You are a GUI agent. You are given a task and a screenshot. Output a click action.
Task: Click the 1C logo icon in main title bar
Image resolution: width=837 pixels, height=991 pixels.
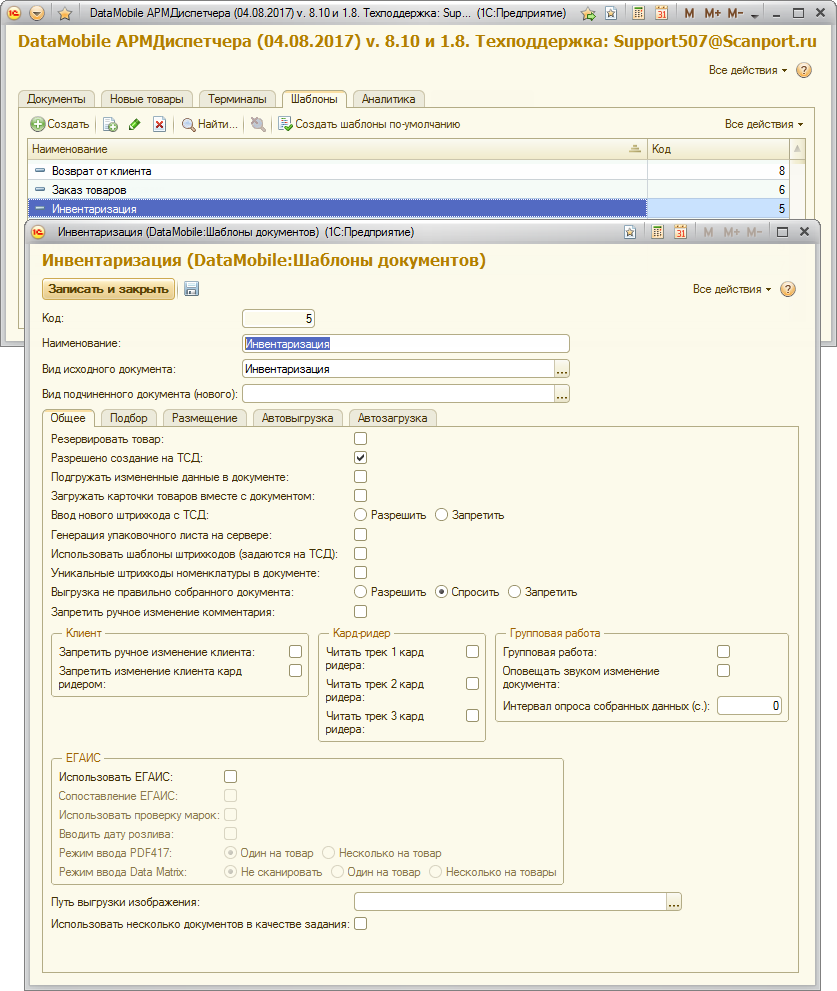tap(14, 13)
